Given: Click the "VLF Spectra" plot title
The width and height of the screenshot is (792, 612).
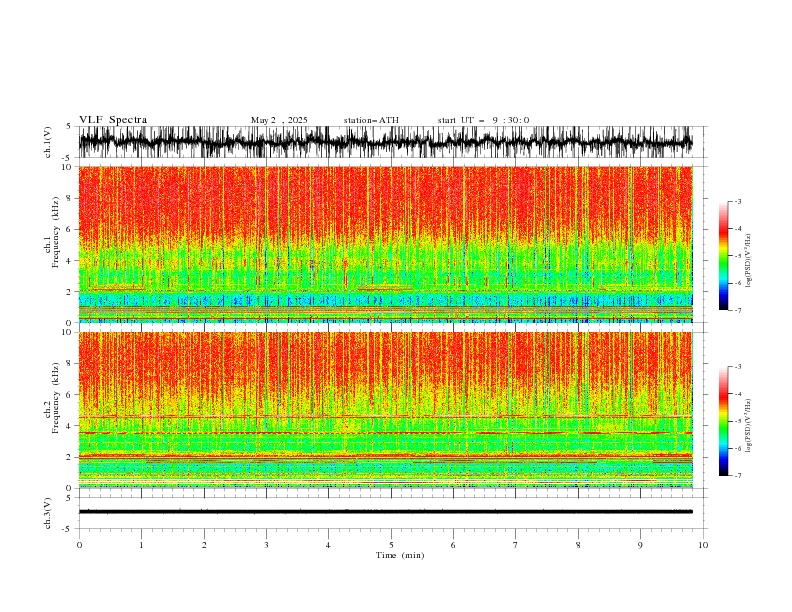Looking at the screenshot, I should 113,120.
